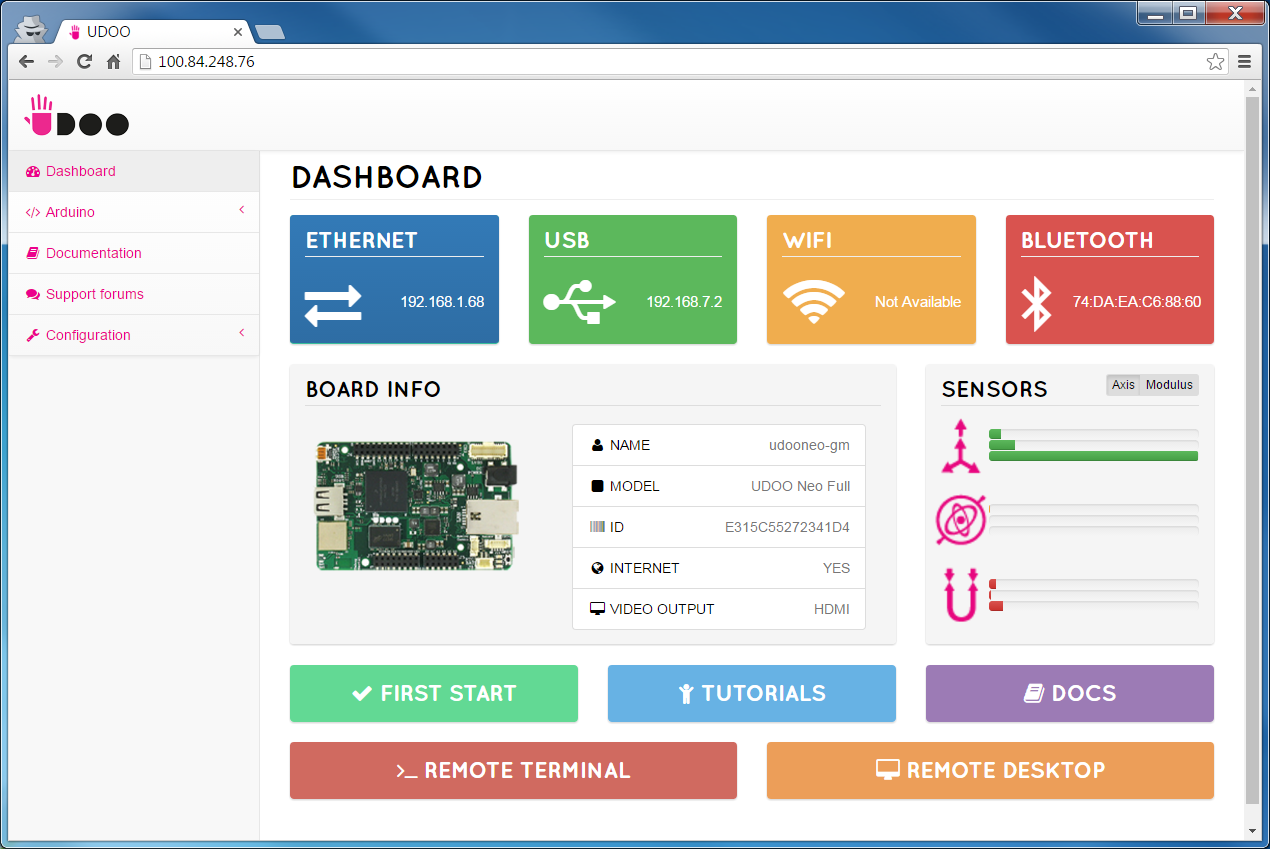Click the top gyroscope progress bar

click(x=1093, y=509)
